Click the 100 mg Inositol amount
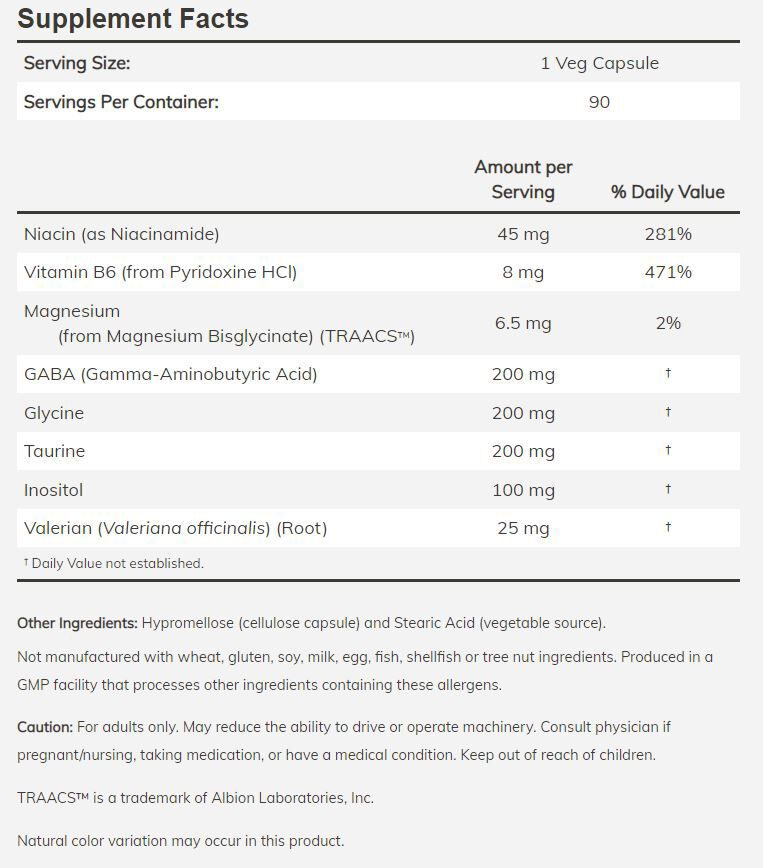The image size is (763, 868). [523, 490]
